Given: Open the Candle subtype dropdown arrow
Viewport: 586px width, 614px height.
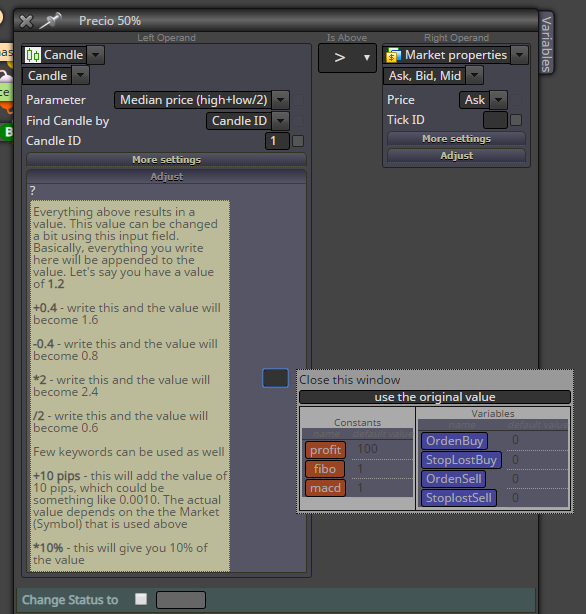Looking at the screenshot, I should (81, 76).
